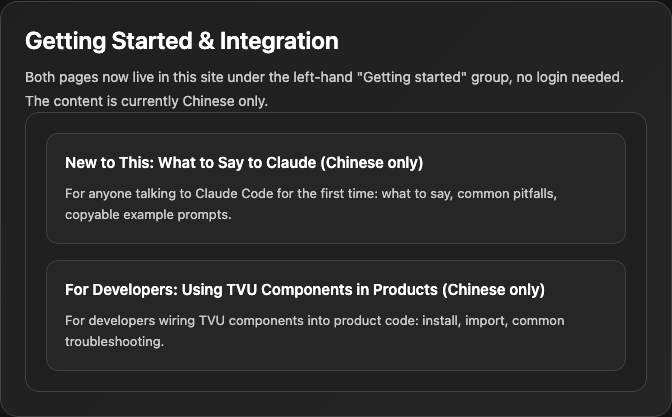Click the intro line mentioning left-hand "Getting started" group
The height and width of the screenshot is (417, 672).
click(x=324, y=77)
